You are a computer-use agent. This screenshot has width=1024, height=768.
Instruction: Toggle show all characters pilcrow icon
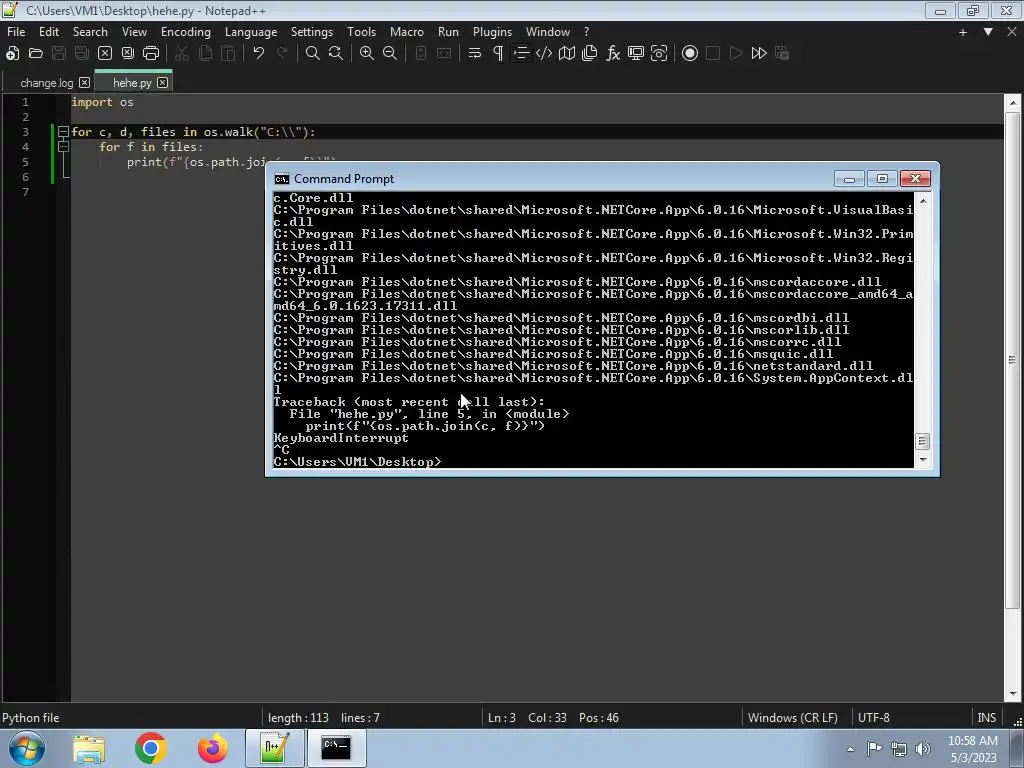(498, 54)
